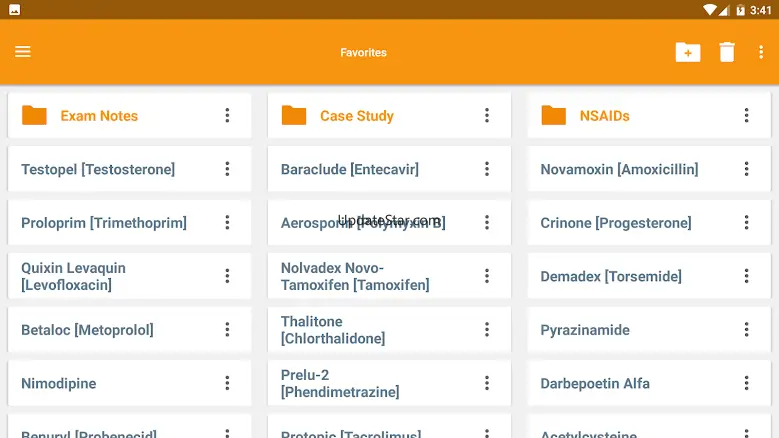Show more options for Thalitone [Chlorthalidone]
This screenshot has height=438, width=779.
click(487, 330)
